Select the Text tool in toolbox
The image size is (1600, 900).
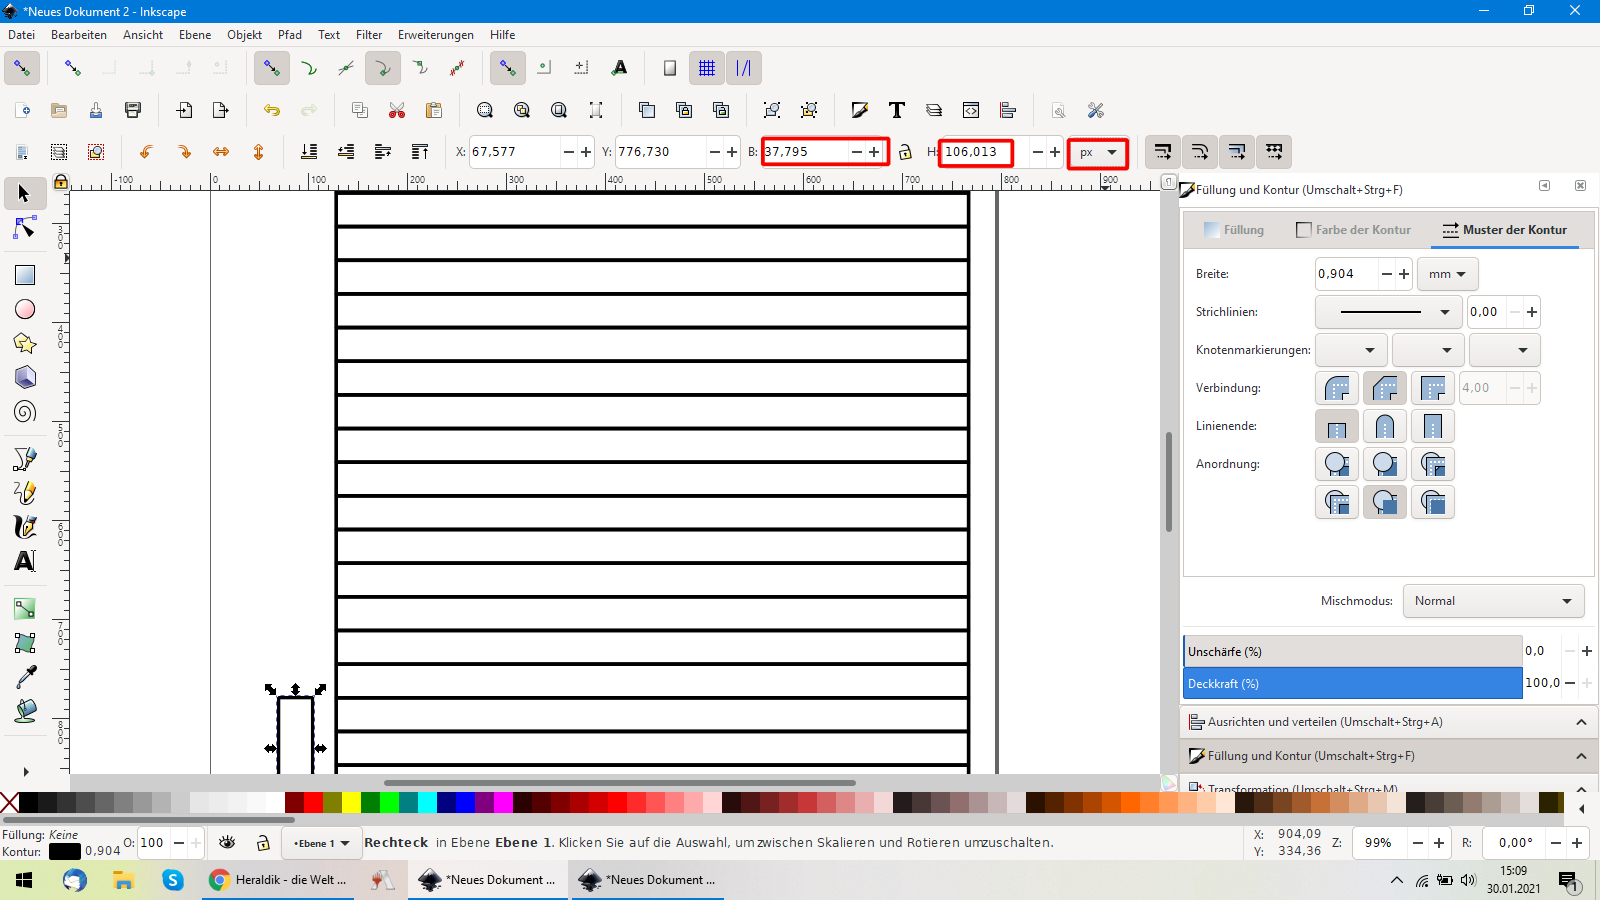point(25,561)
